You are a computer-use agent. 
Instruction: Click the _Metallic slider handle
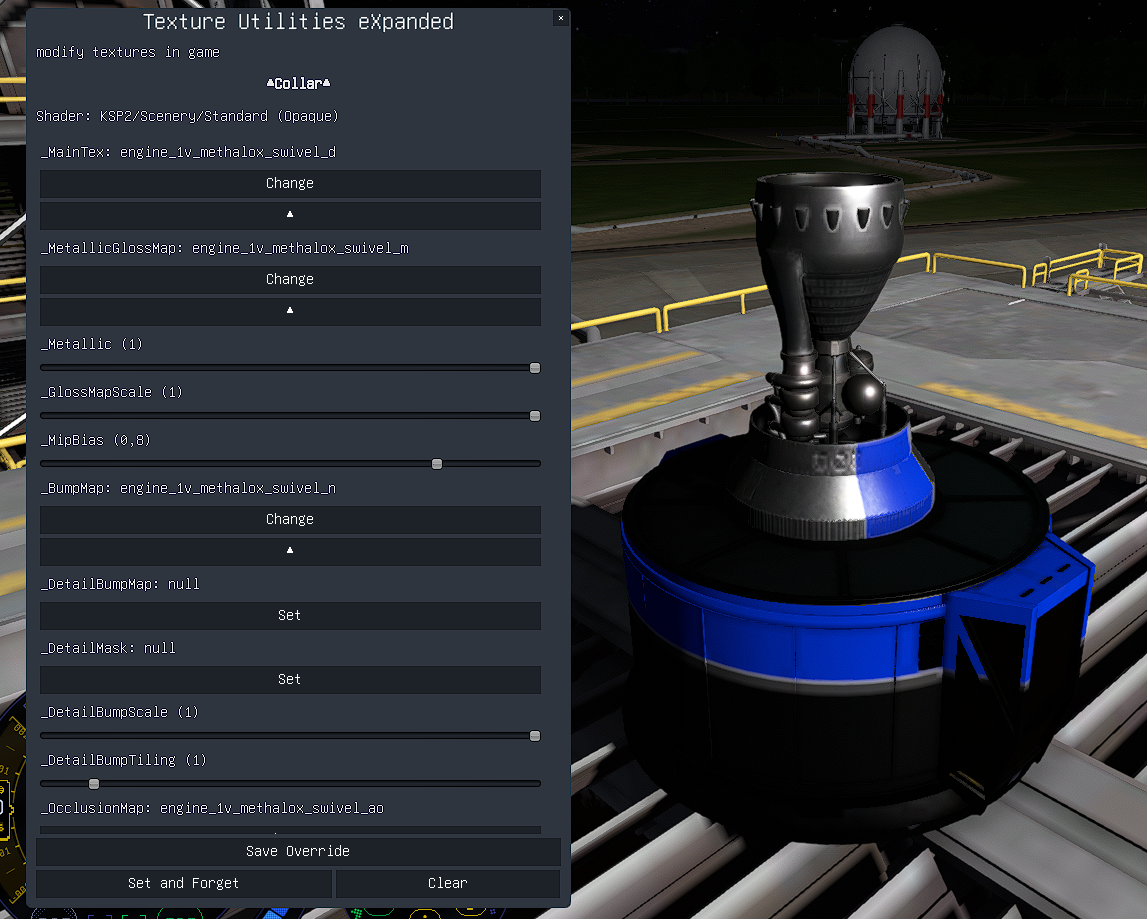535,368
